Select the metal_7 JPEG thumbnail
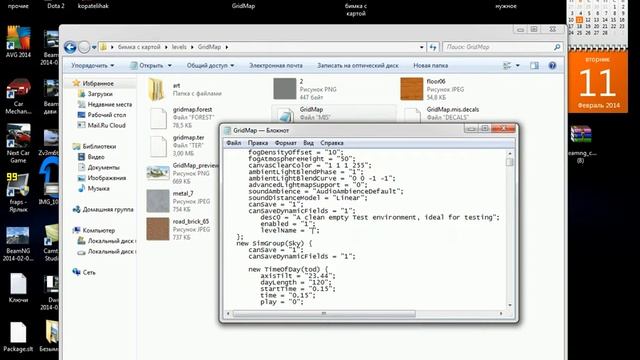The image size is (640, 360). 158,201
